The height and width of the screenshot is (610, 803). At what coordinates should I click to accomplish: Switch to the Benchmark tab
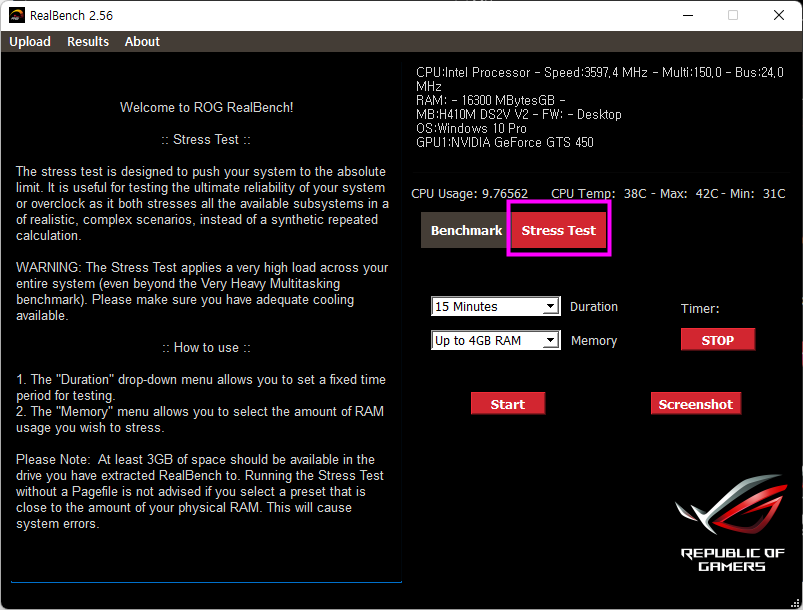click(x=466, y=230)
